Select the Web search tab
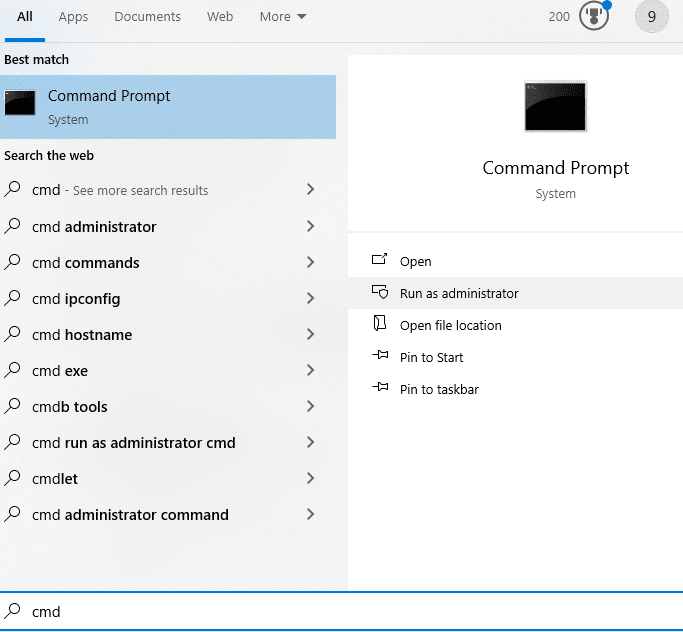Image resolution: width=683 pixels, height=632 pixels. tap(220, 17)
